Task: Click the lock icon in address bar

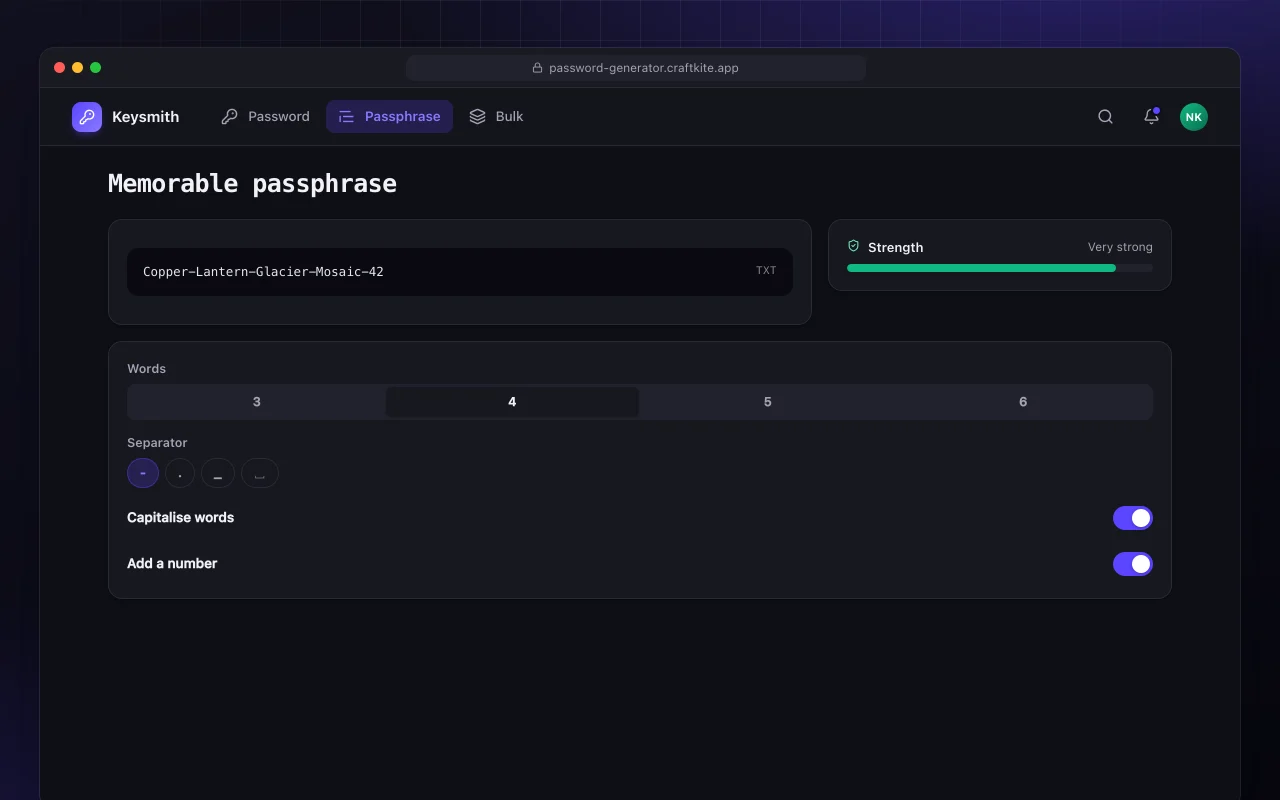Action: [x=537, y=68]
